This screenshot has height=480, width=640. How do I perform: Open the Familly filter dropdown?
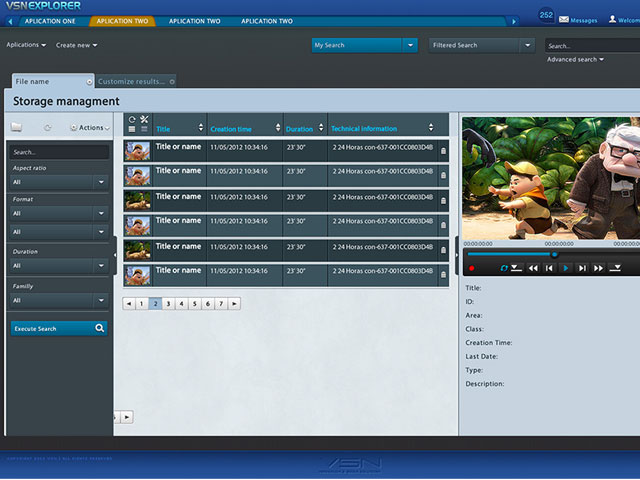pos(59,300)
